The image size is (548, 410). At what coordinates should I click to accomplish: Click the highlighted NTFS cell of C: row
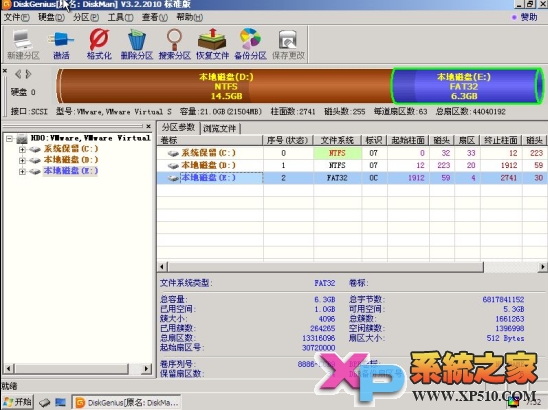[338, 153]
